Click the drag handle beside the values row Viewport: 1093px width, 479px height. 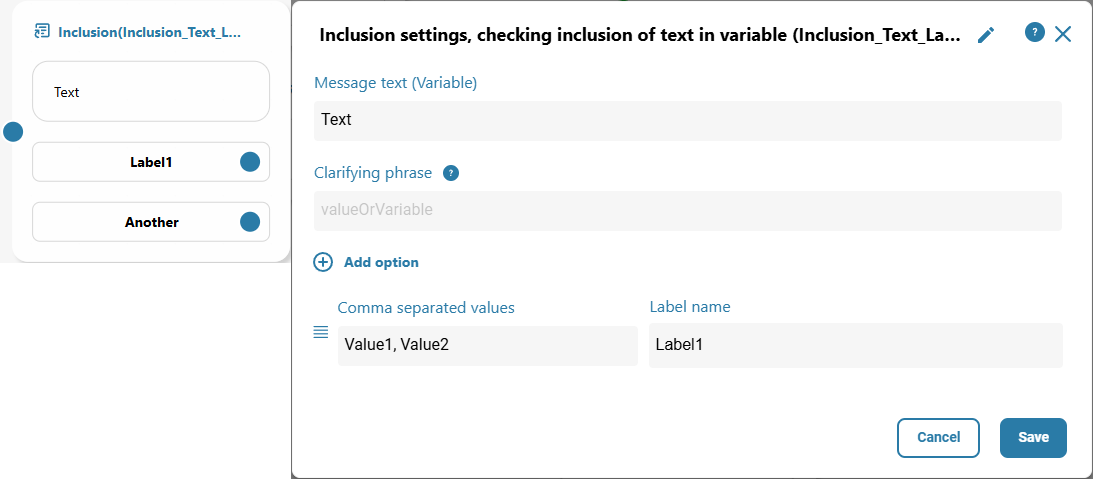pyautogui.click(x=321, y=332)
